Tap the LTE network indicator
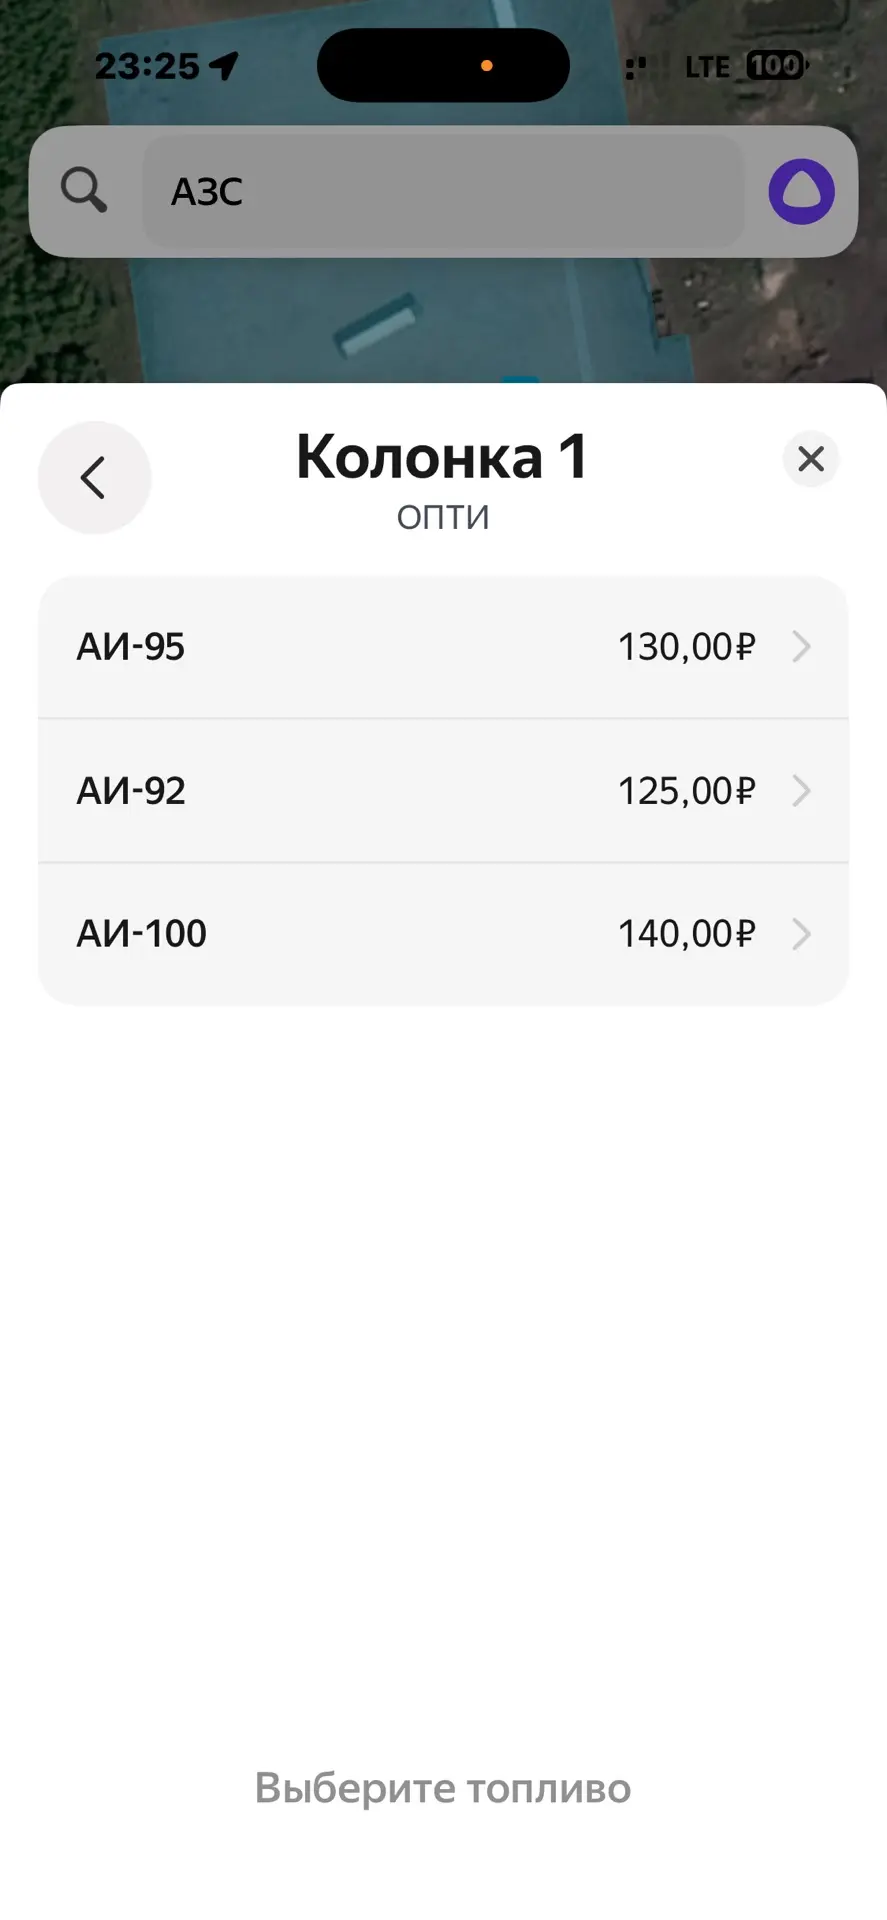Image resolution: width=887 pixels, height=1920 pixels. (707, 67)
